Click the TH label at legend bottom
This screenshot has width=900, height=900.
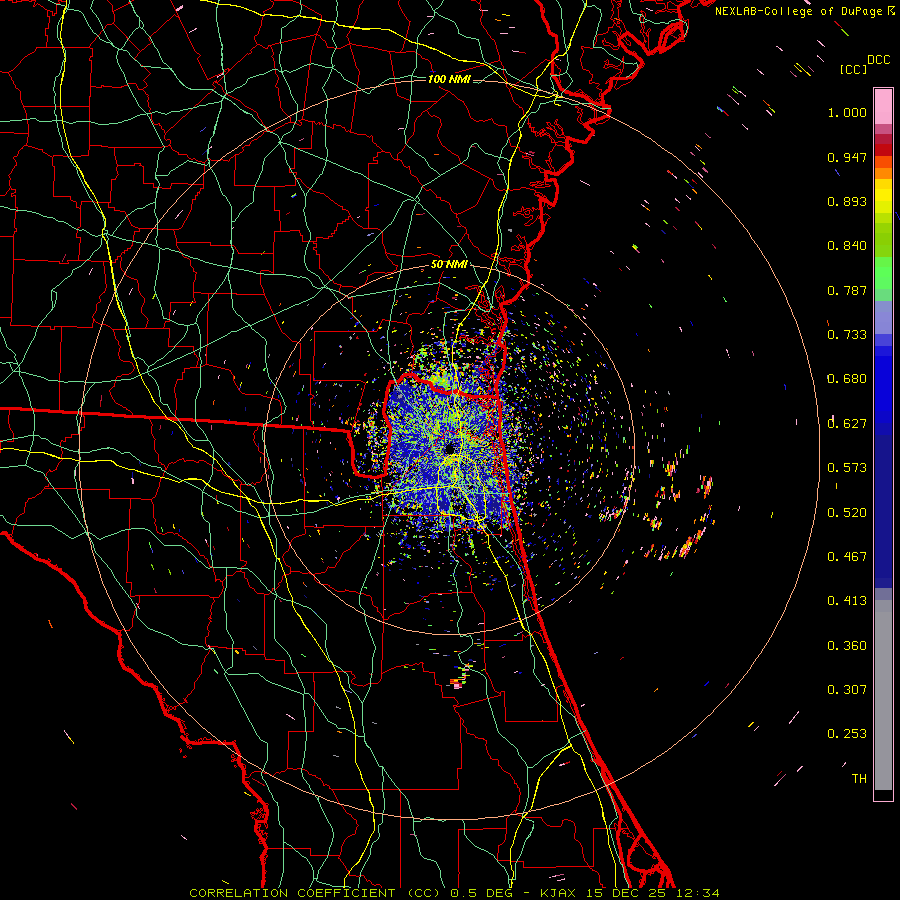pos(859,779)
